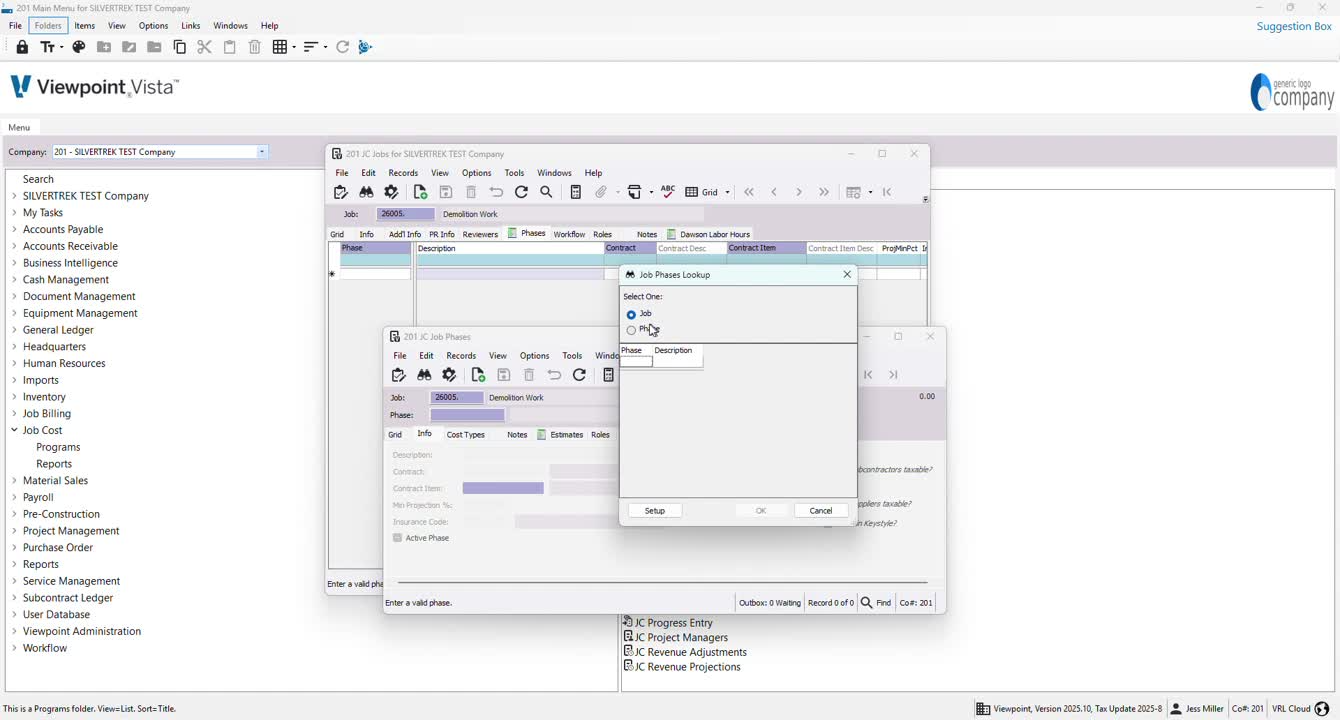Switch to Cost Types tab in JC Job Phases
The height and width of the screenshot is (720, 1340).
[x=466, y=435]
